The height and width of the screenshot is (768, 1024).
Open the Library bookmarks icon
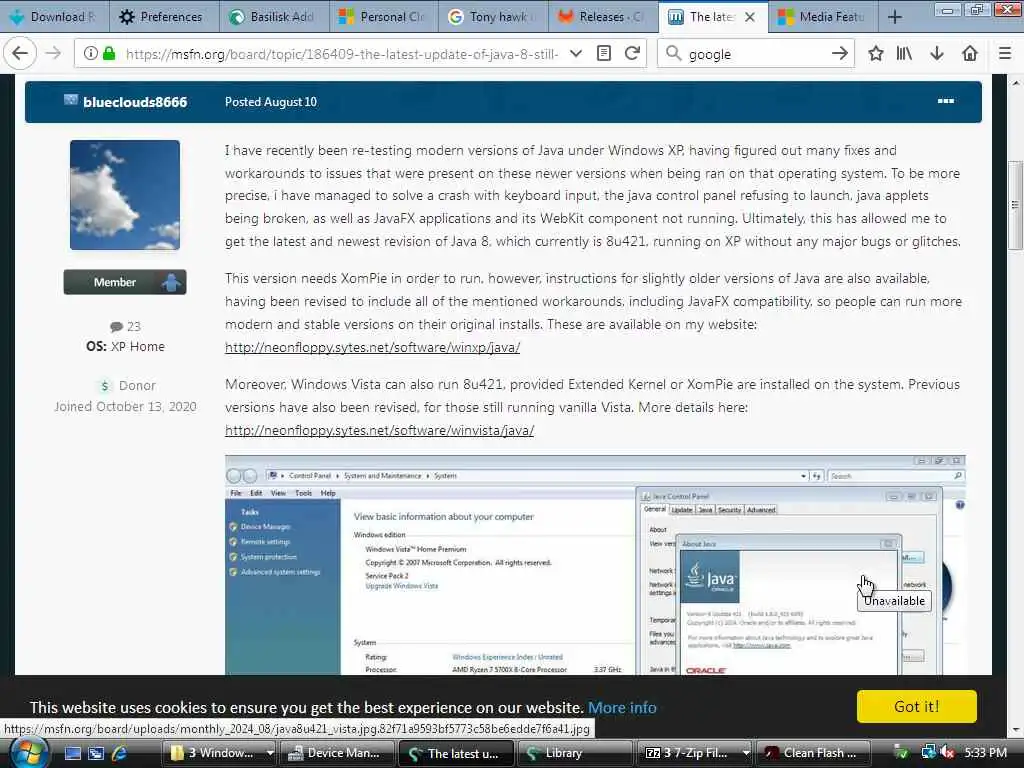point(904,54)
